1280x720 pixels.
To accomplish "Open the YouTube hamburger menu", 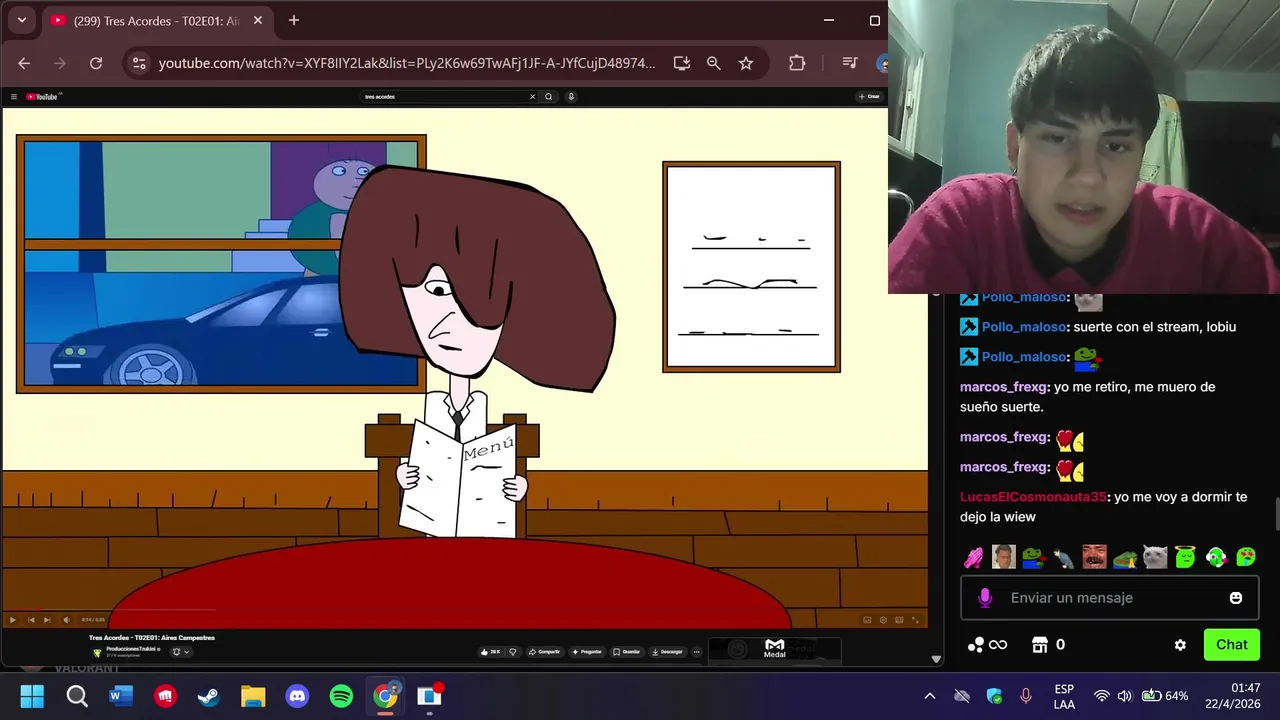I will coord(14,97).
